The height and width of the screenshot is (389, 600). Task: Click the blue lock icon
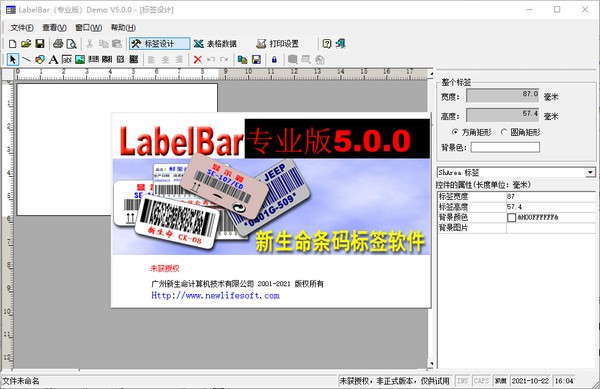pos(274,60)
